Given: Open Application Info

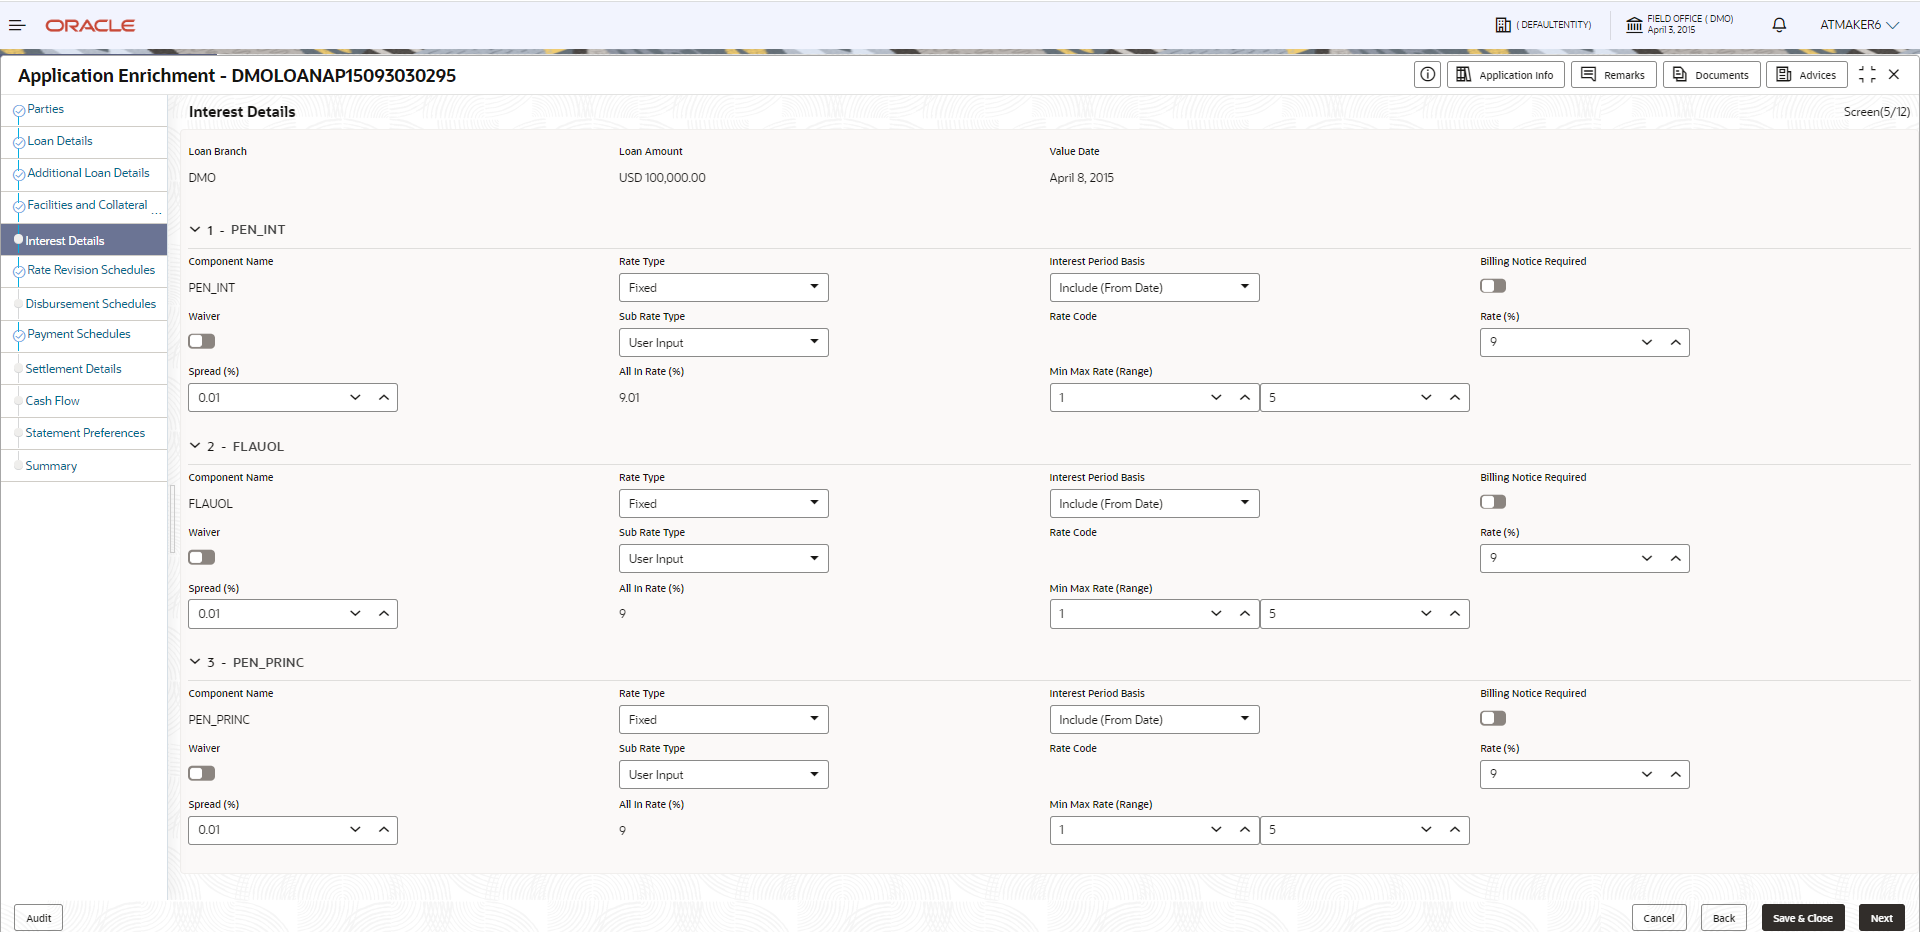Looking at the screenshot, I should [x=1505, y=74].
